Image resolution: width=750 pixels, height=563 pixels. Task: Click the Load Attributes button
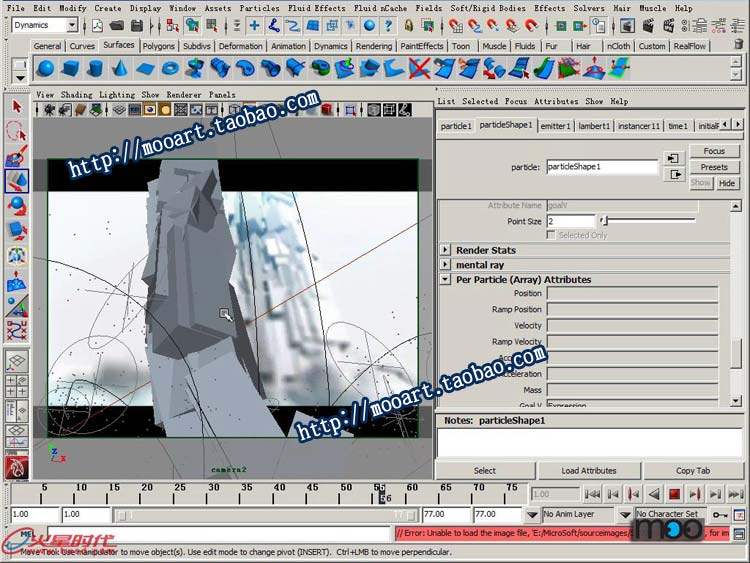(x=589, y=471)
